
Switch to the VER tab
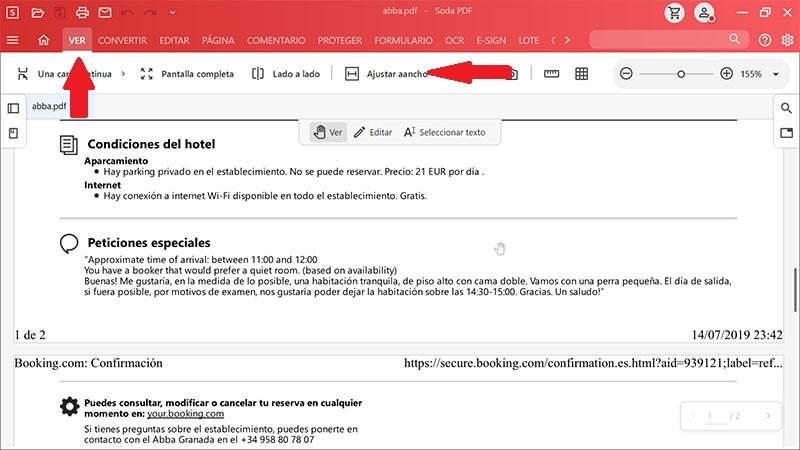pos(77,40)
